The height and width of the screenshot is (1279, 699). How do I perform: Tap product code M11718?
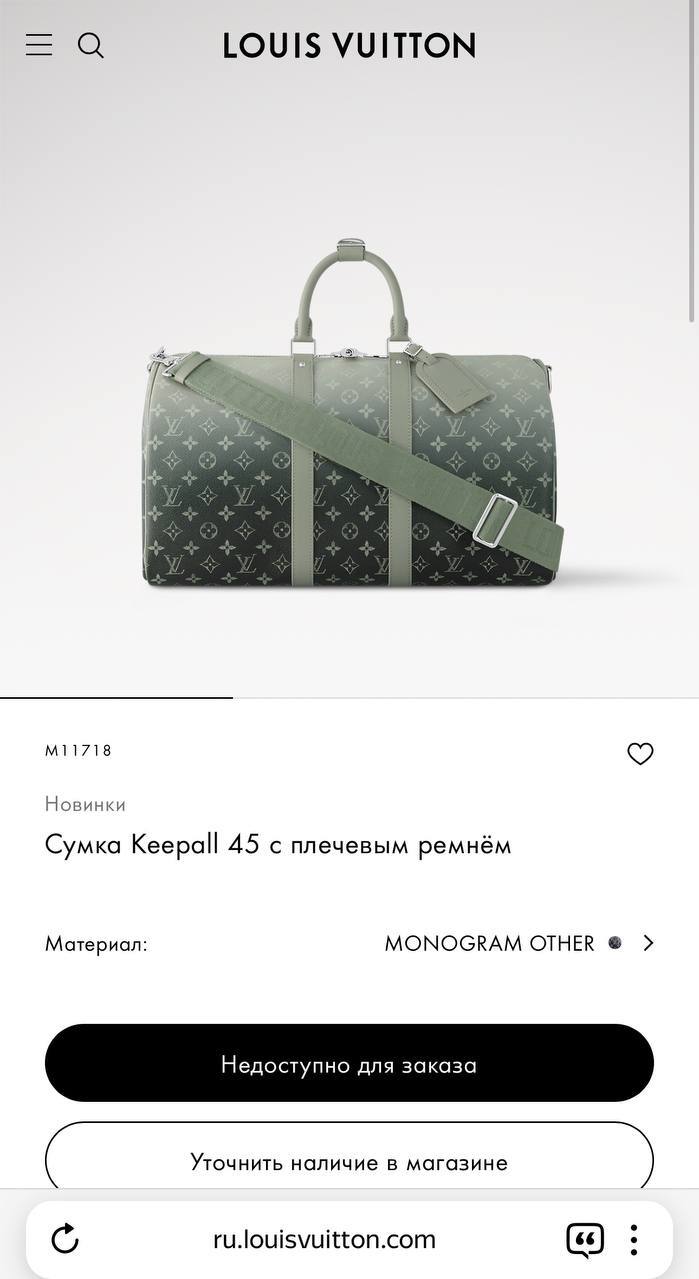click(x=78, y=750)
